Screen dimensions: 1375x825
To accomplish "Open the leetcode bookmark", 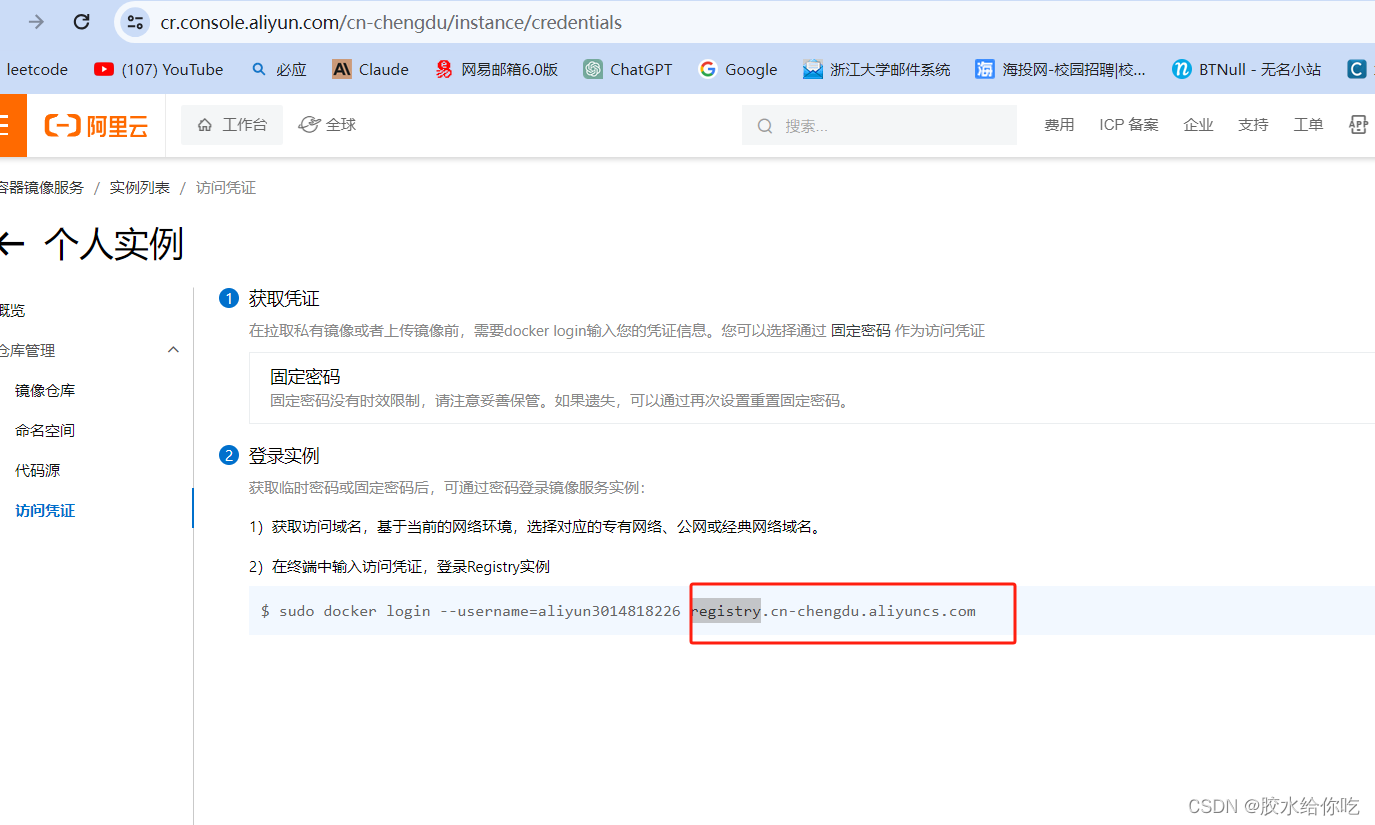I will coord(37,69).
